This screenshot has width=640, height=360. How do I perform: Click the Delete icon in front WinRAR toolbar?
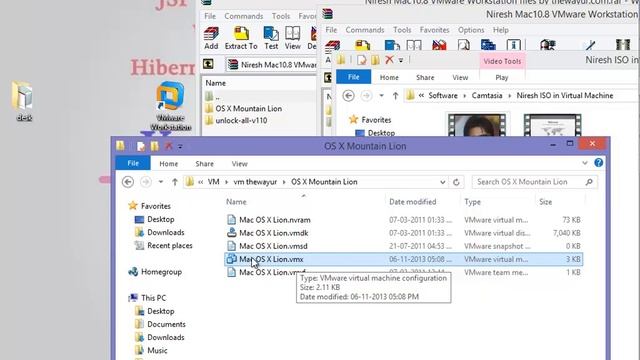click(x=439, y=45)
